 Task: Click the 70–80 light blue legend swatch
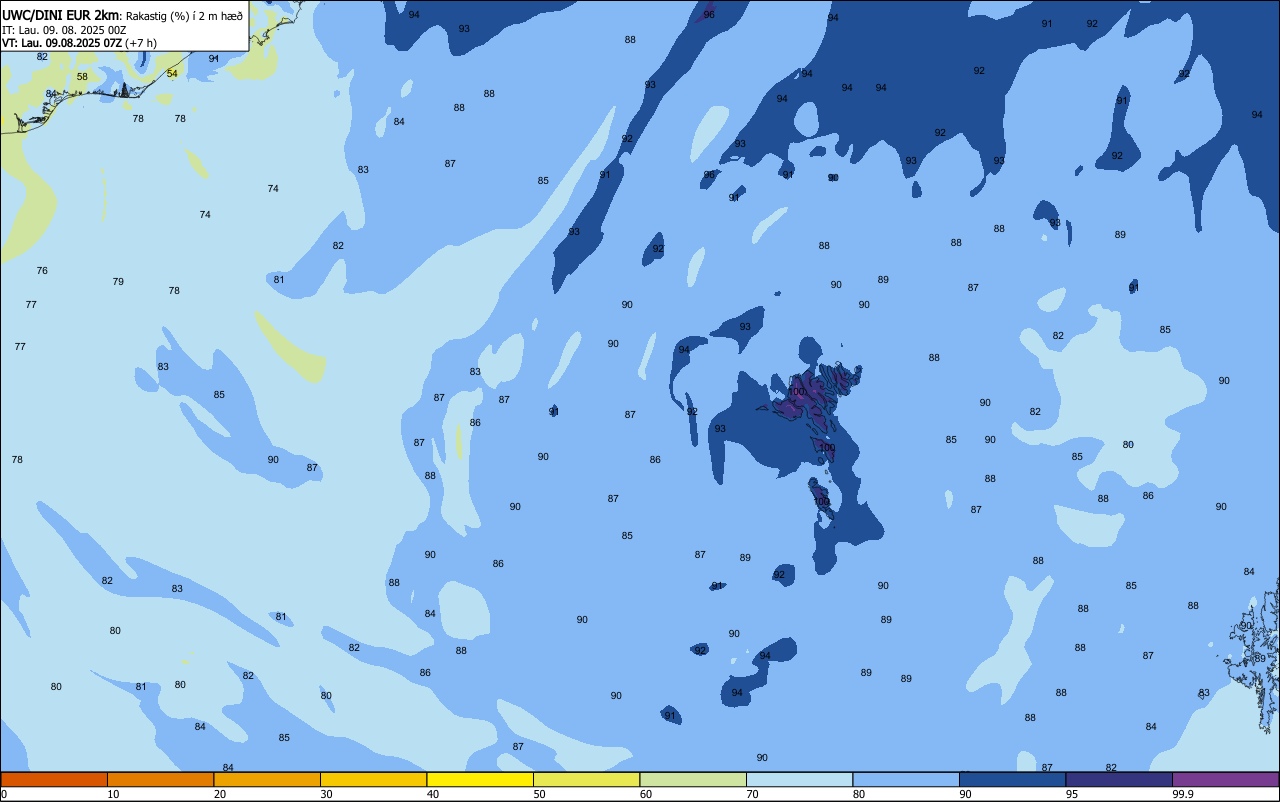(x=799, y=779)
